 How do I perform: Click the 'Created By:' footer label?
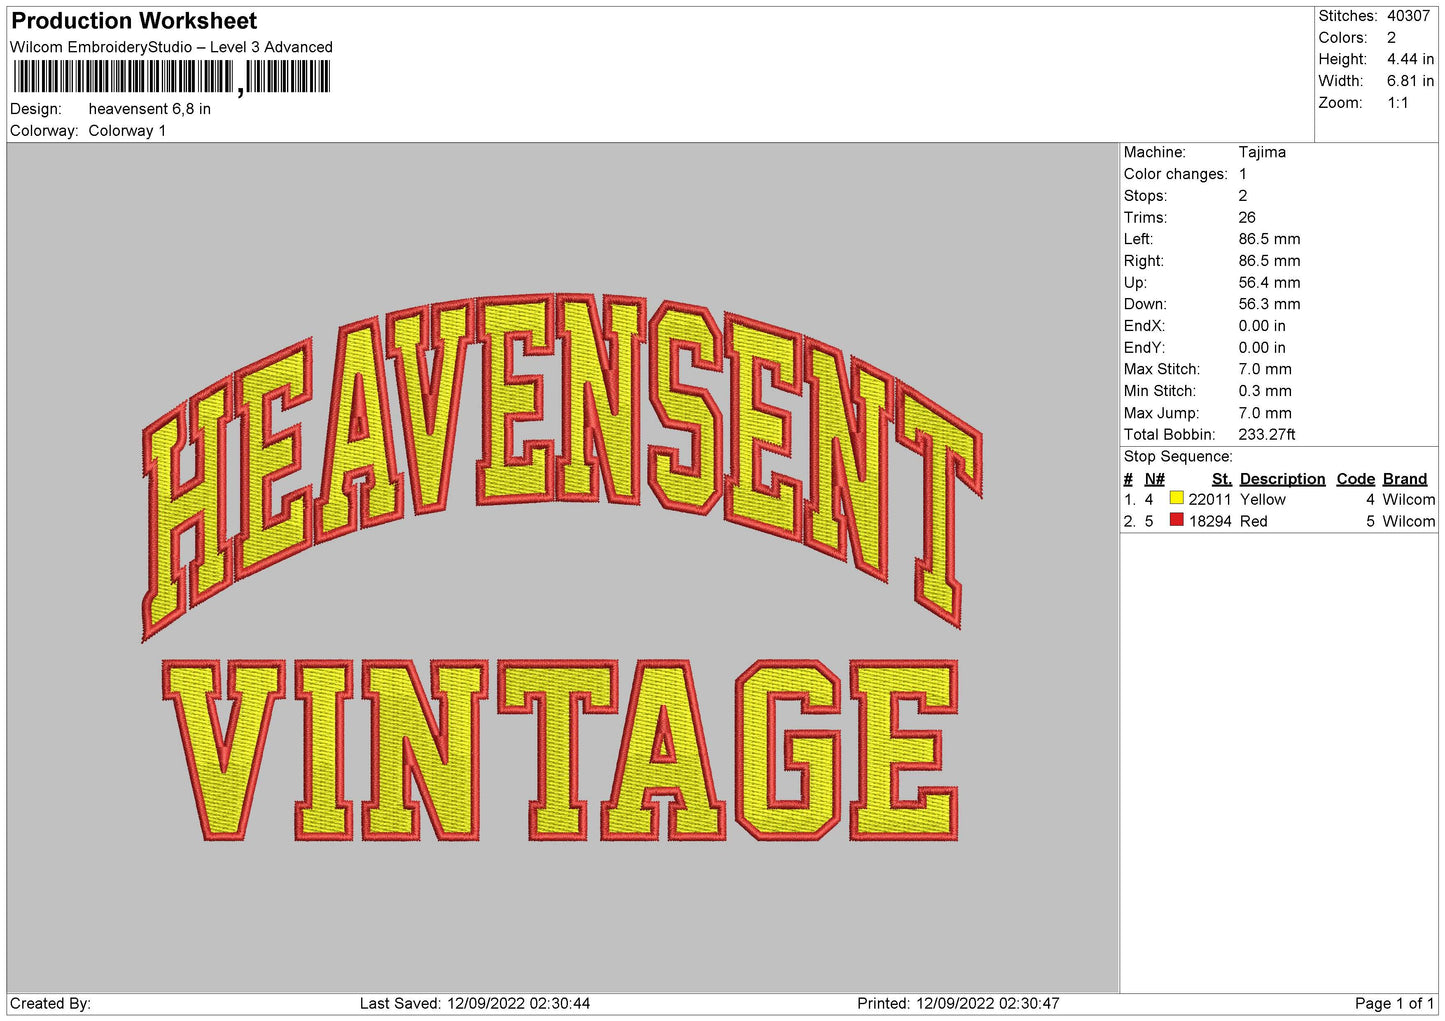pyautogui.click(x=50, y=1004)
